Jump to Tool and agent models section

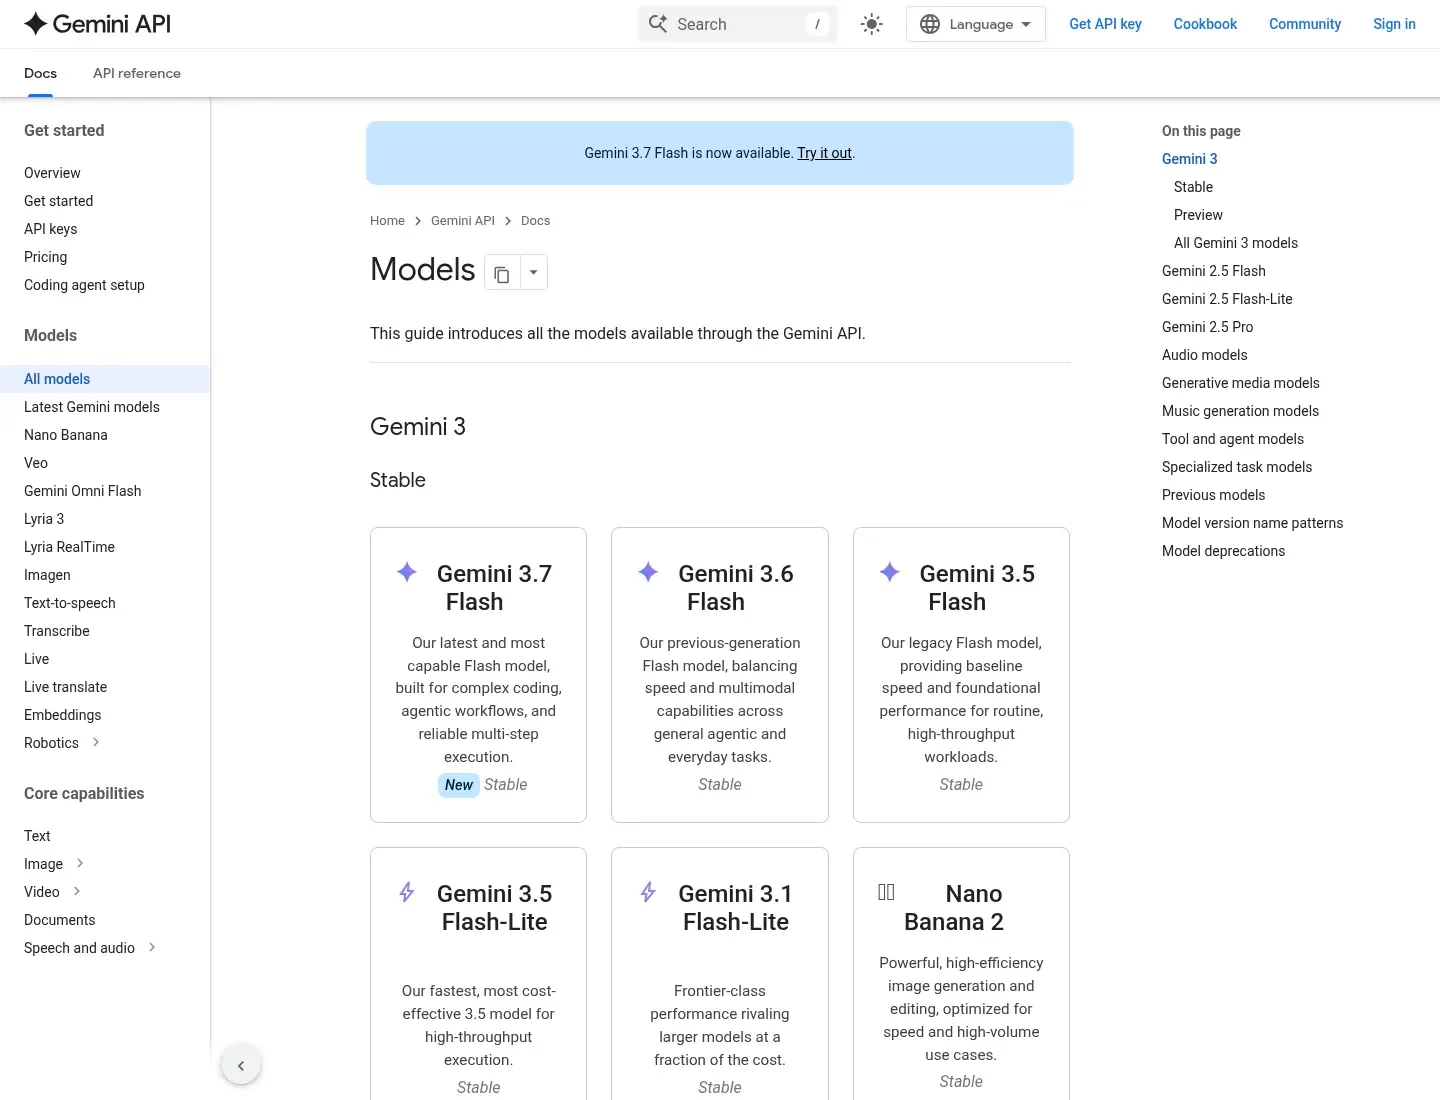point(1232,439)
